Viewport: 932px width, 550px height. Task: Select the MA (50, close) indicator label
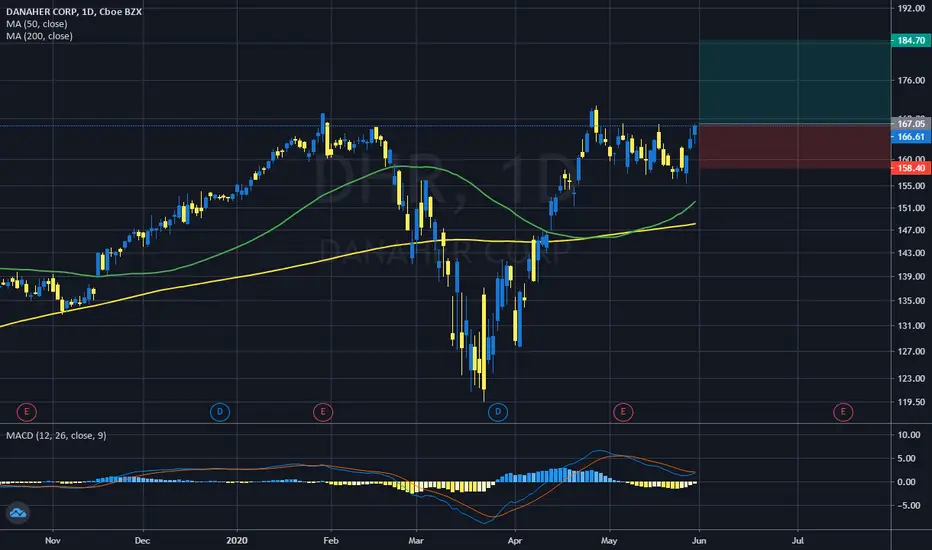coord(37,24)
